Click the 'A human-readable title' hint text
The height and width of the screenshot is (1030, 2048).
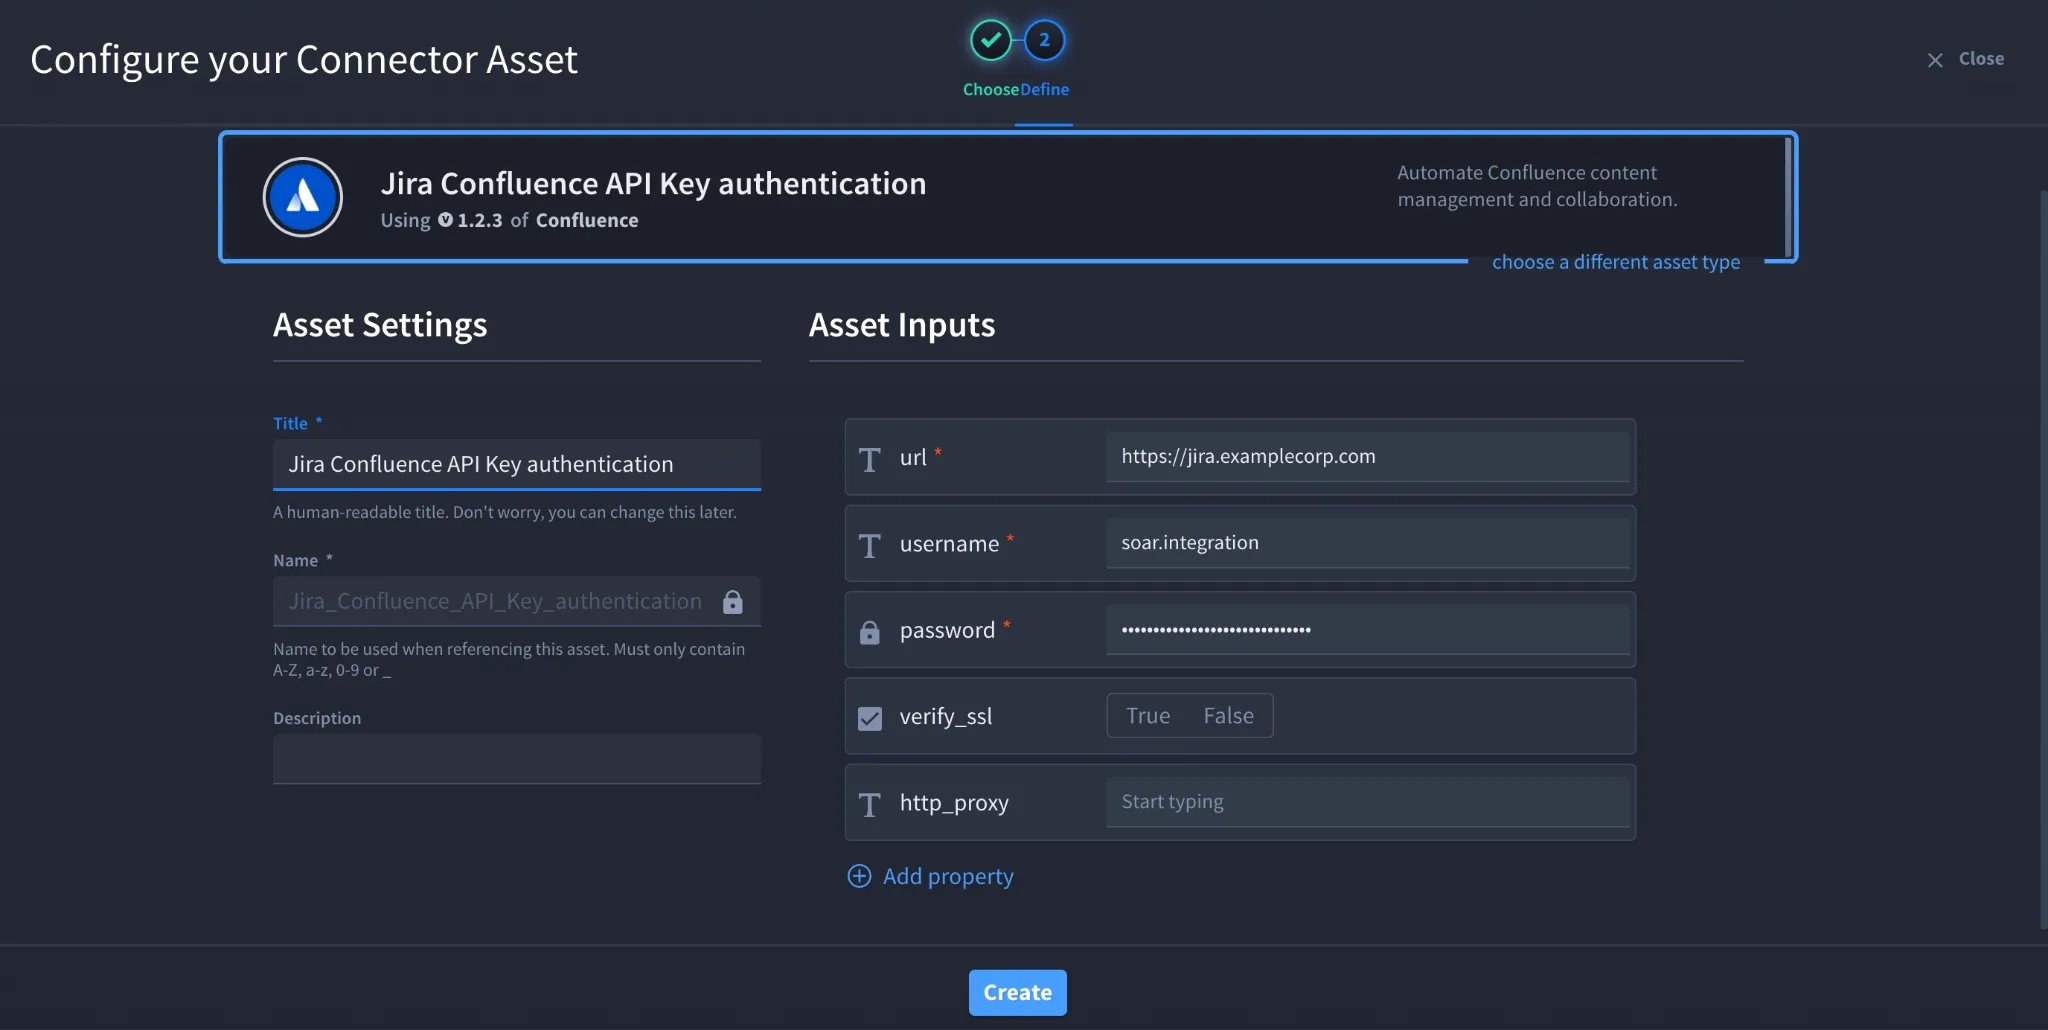tap(505, 512)
